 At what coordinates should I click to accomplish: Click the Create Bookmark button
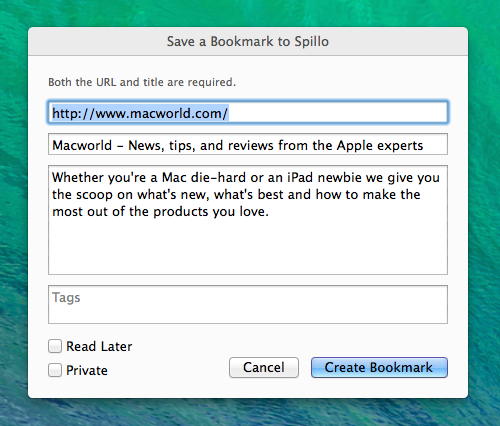[x=379, y=367]
